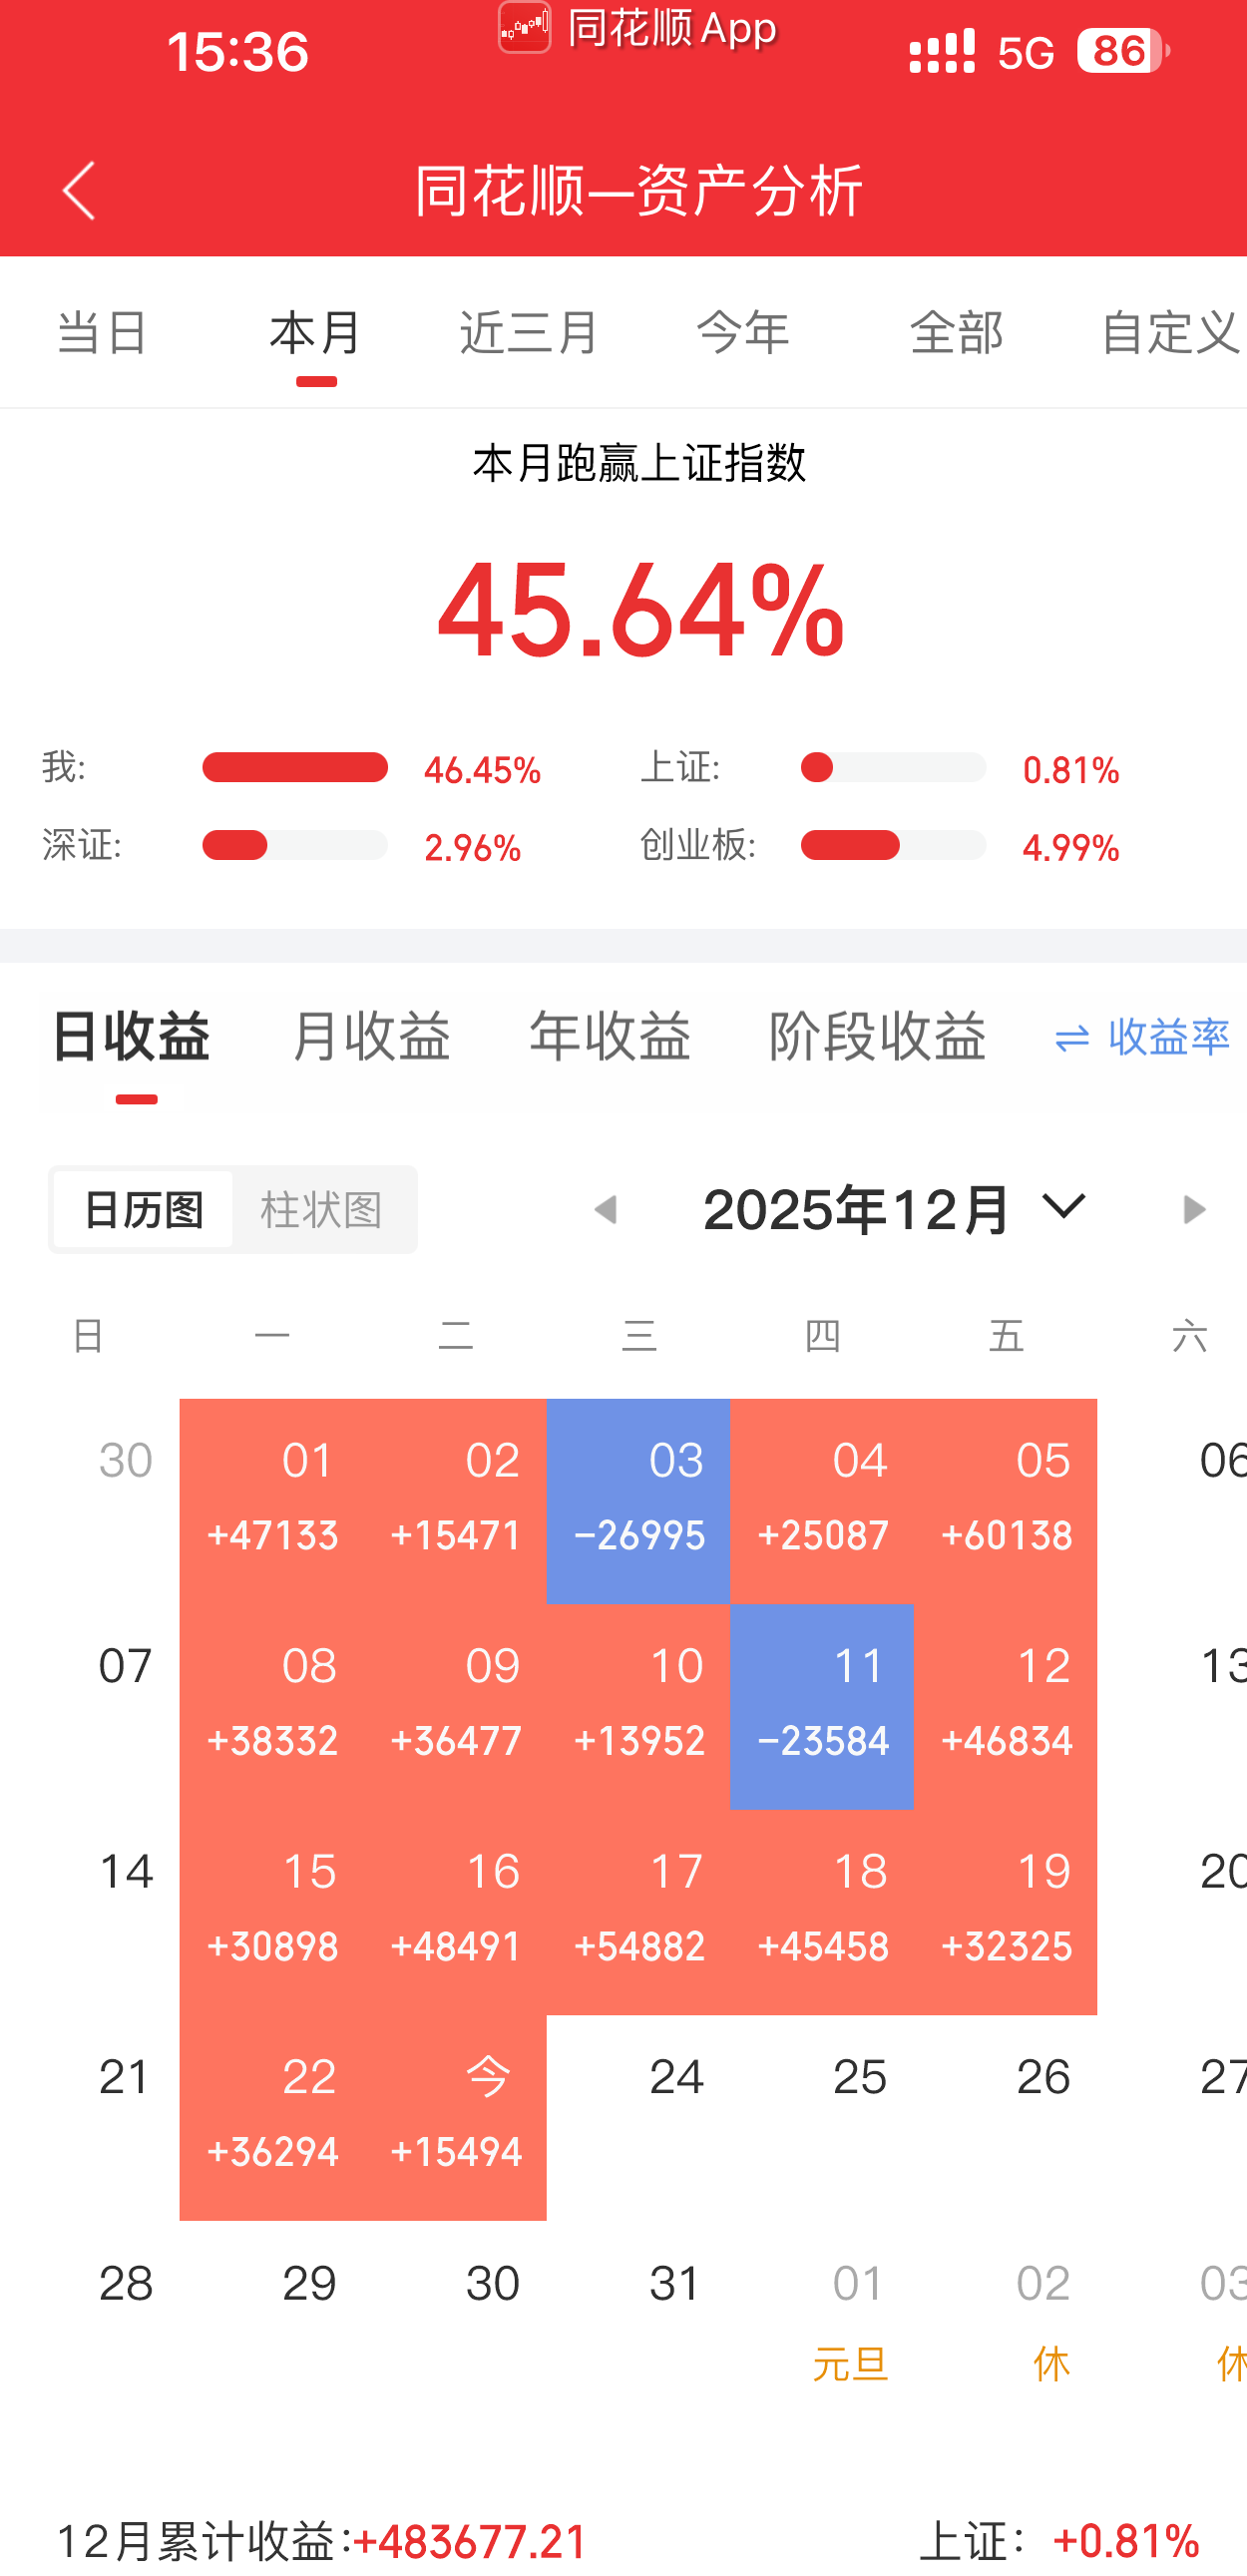Switch to 柱状图 view

tap(322, 1210)
